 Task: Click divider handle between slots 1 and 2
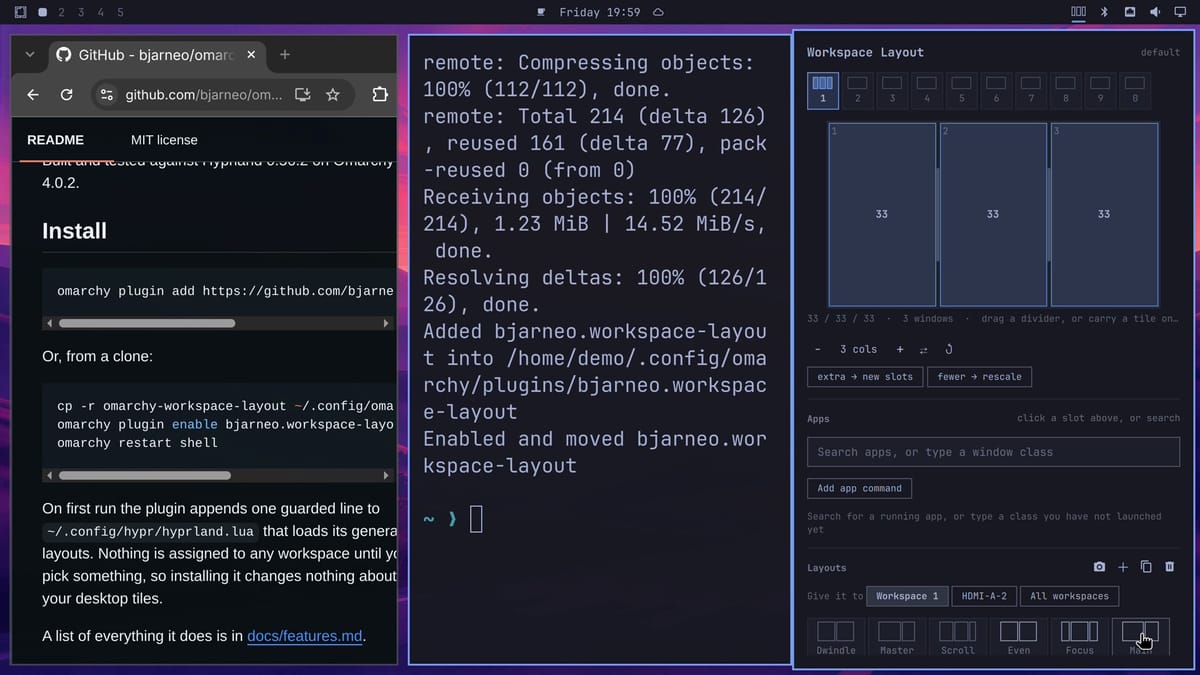938,214
